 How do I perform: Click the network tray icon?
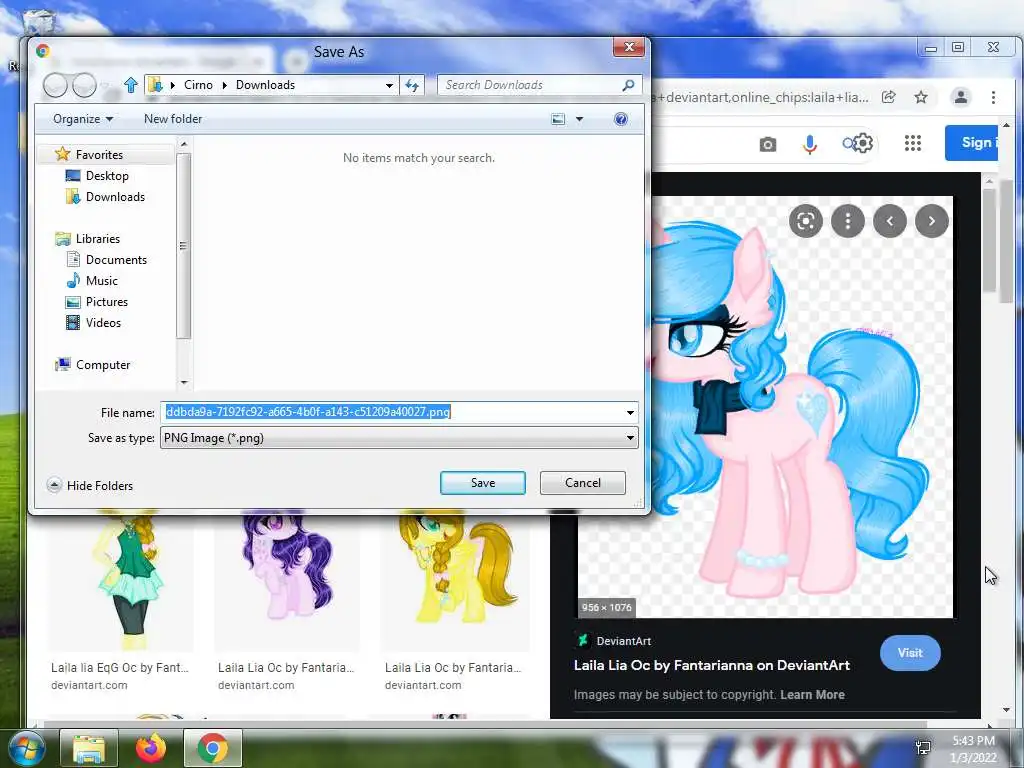tap(923, 748)
